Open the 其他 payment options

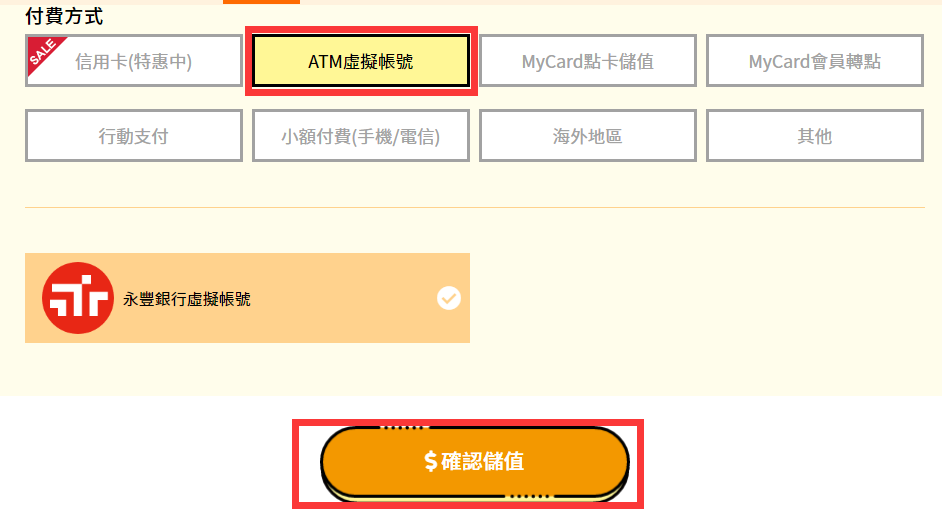(x=815, y=136)
